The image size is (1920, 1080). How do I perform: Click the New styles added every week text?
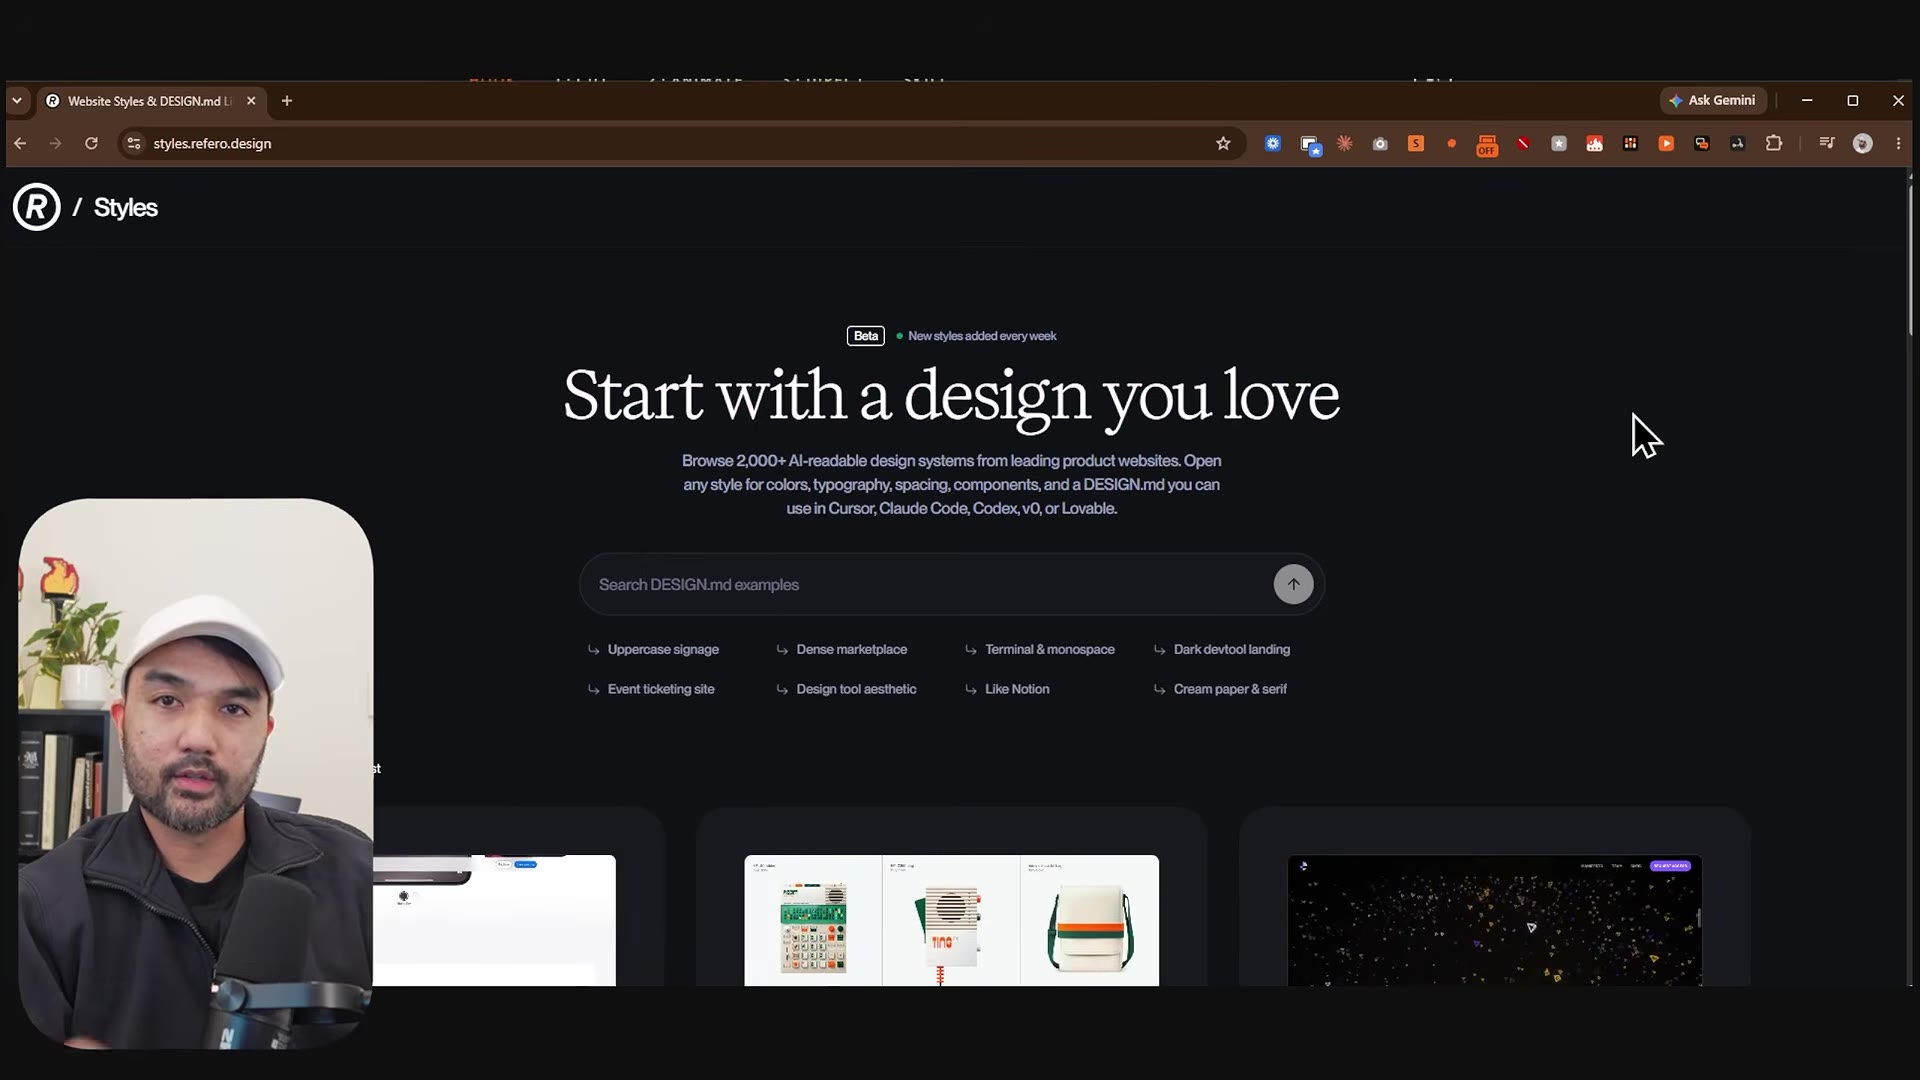point(982,336)
